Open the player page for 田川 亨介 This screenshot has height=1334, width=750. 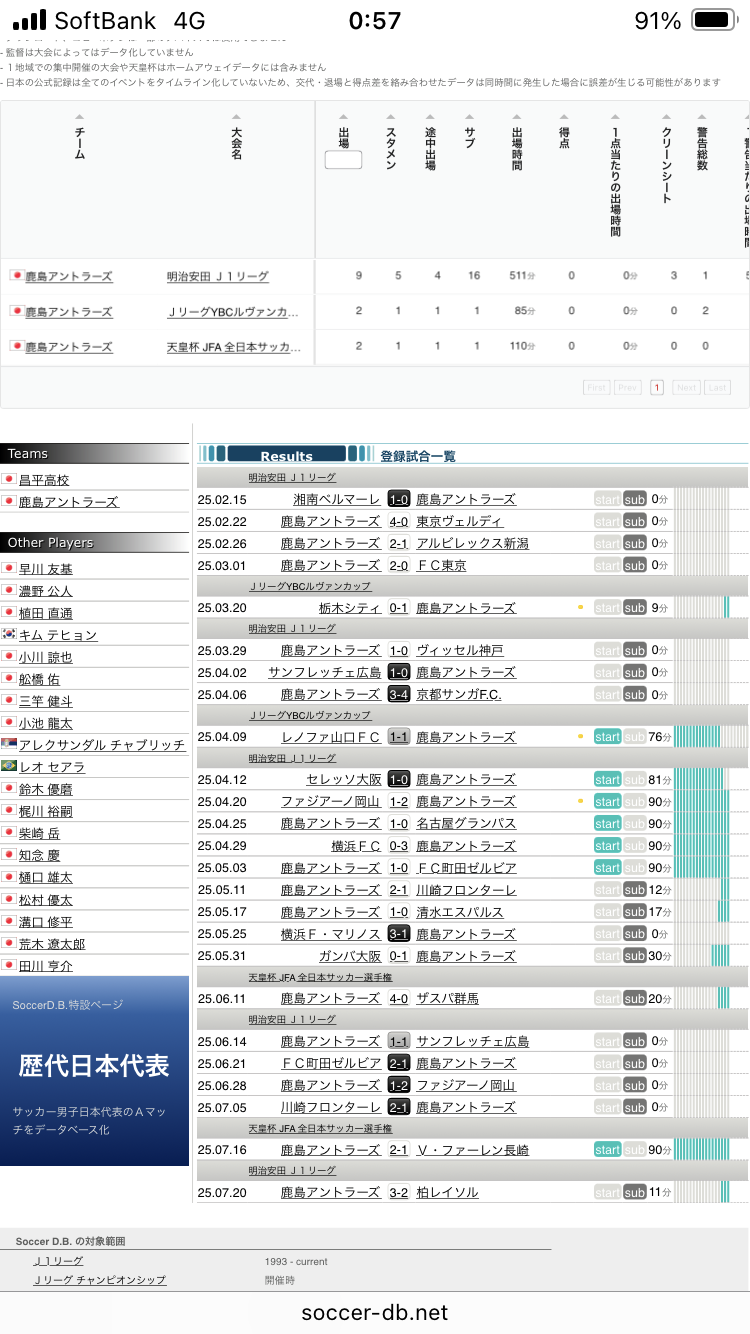46,966
